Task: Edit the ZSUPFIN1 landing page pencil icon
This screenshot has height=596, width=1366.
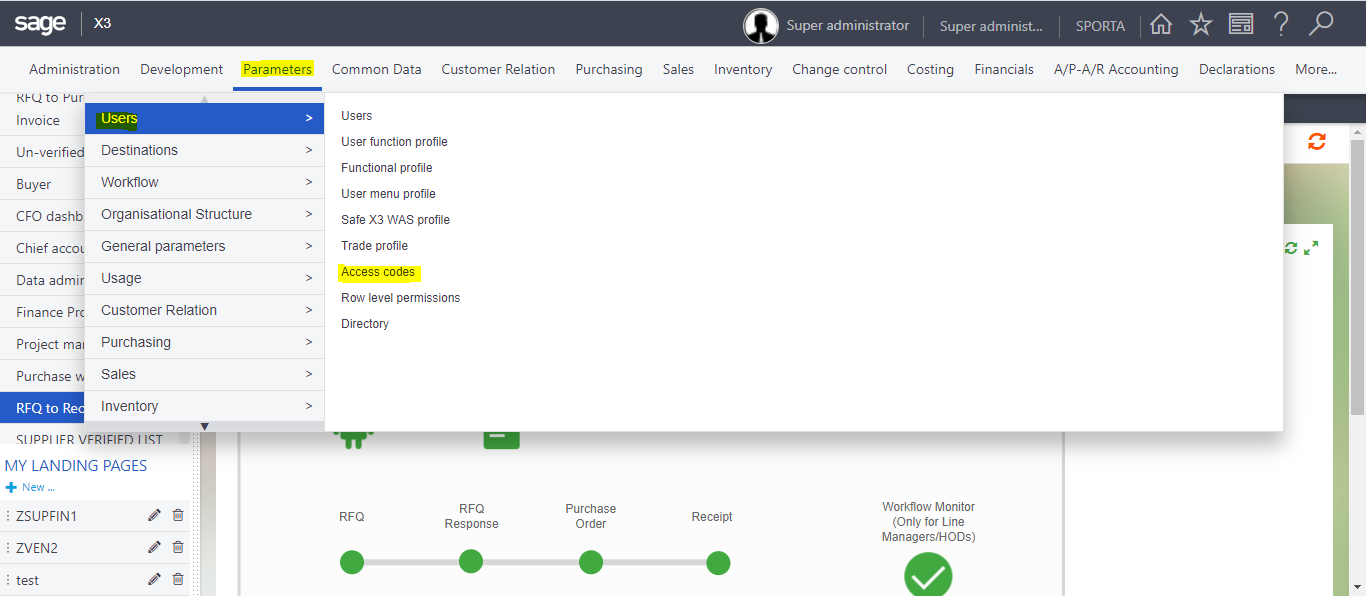Action: tap(154, 514)
